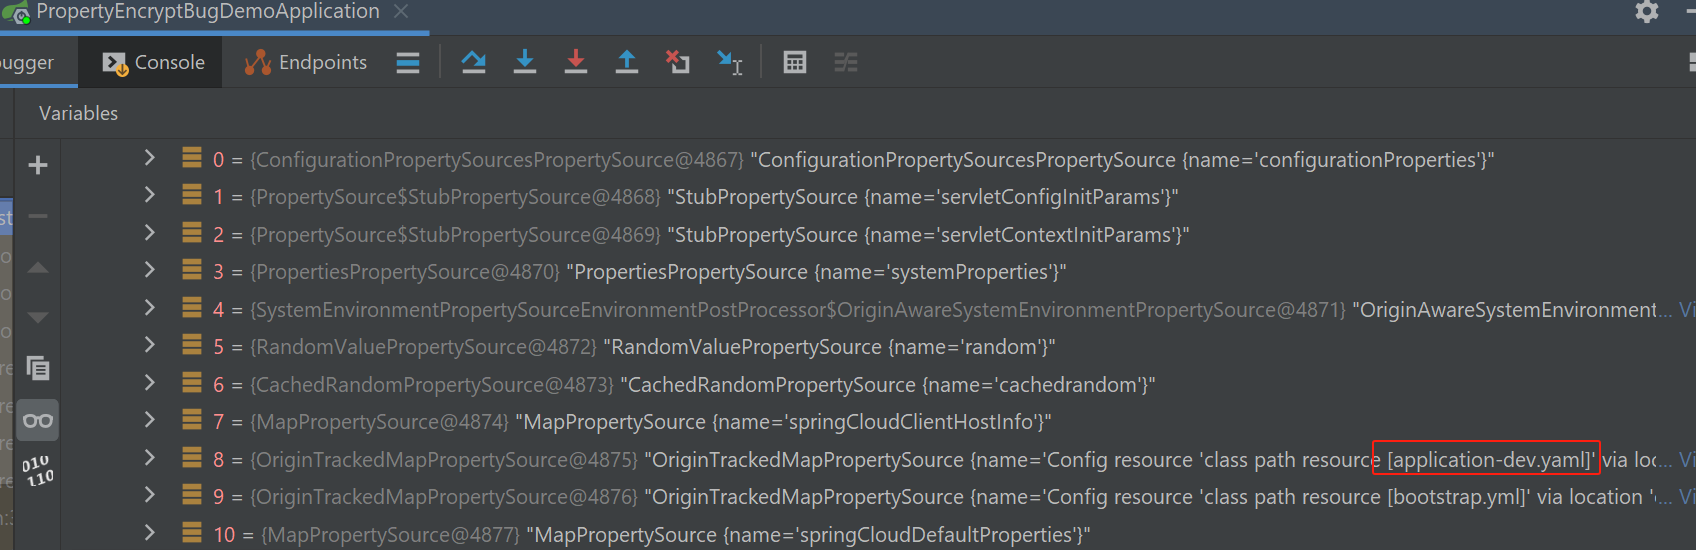
Task: Expand variable 0 ConfigurationPropertySourcesPropertySource
Action: 150,158
